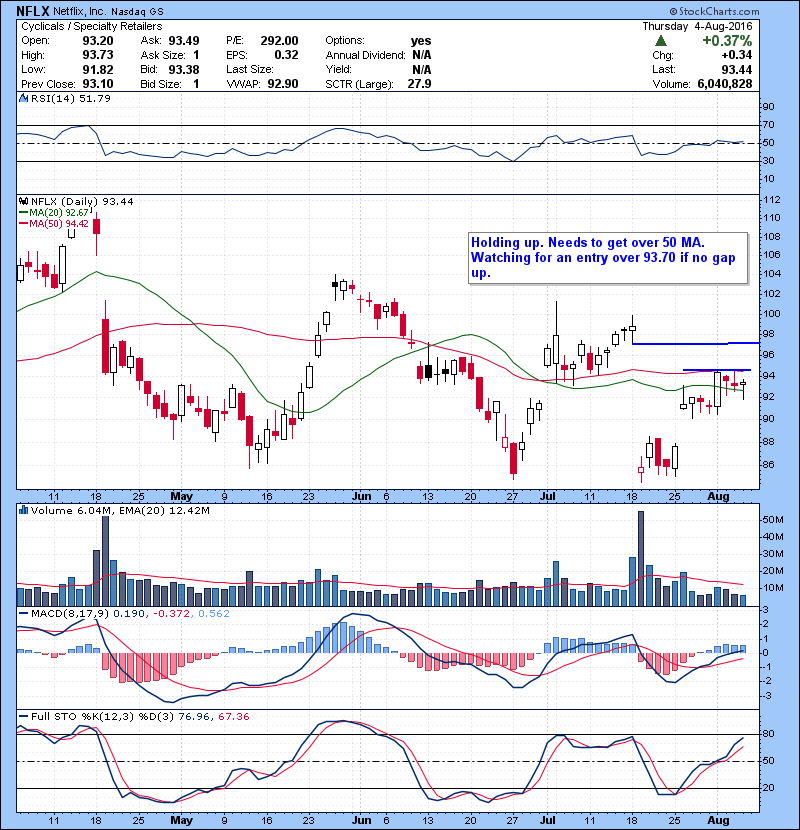Image resolution: width=800 pixels, height=830 pixels.
Task: Click the -3 mark on MACD axis
Action: 767,696
